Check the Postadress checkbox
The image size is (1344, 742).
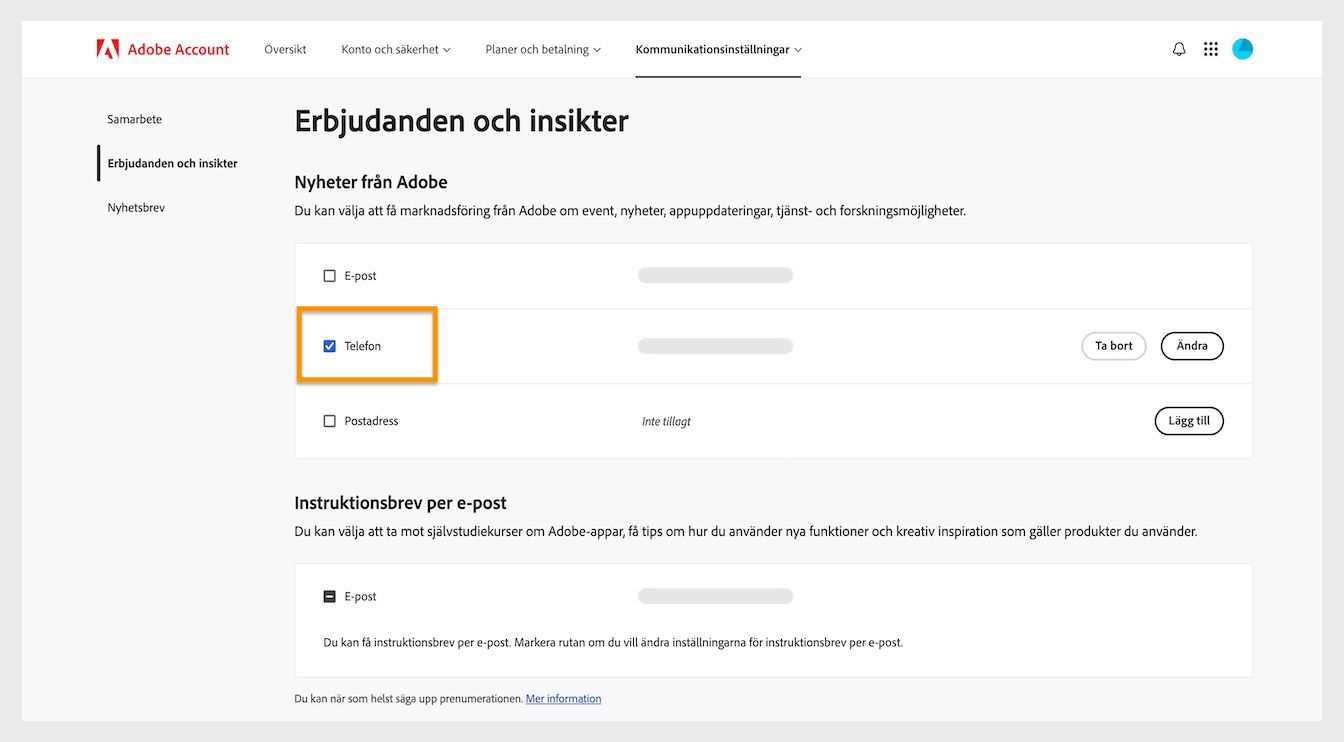point(330,421)
